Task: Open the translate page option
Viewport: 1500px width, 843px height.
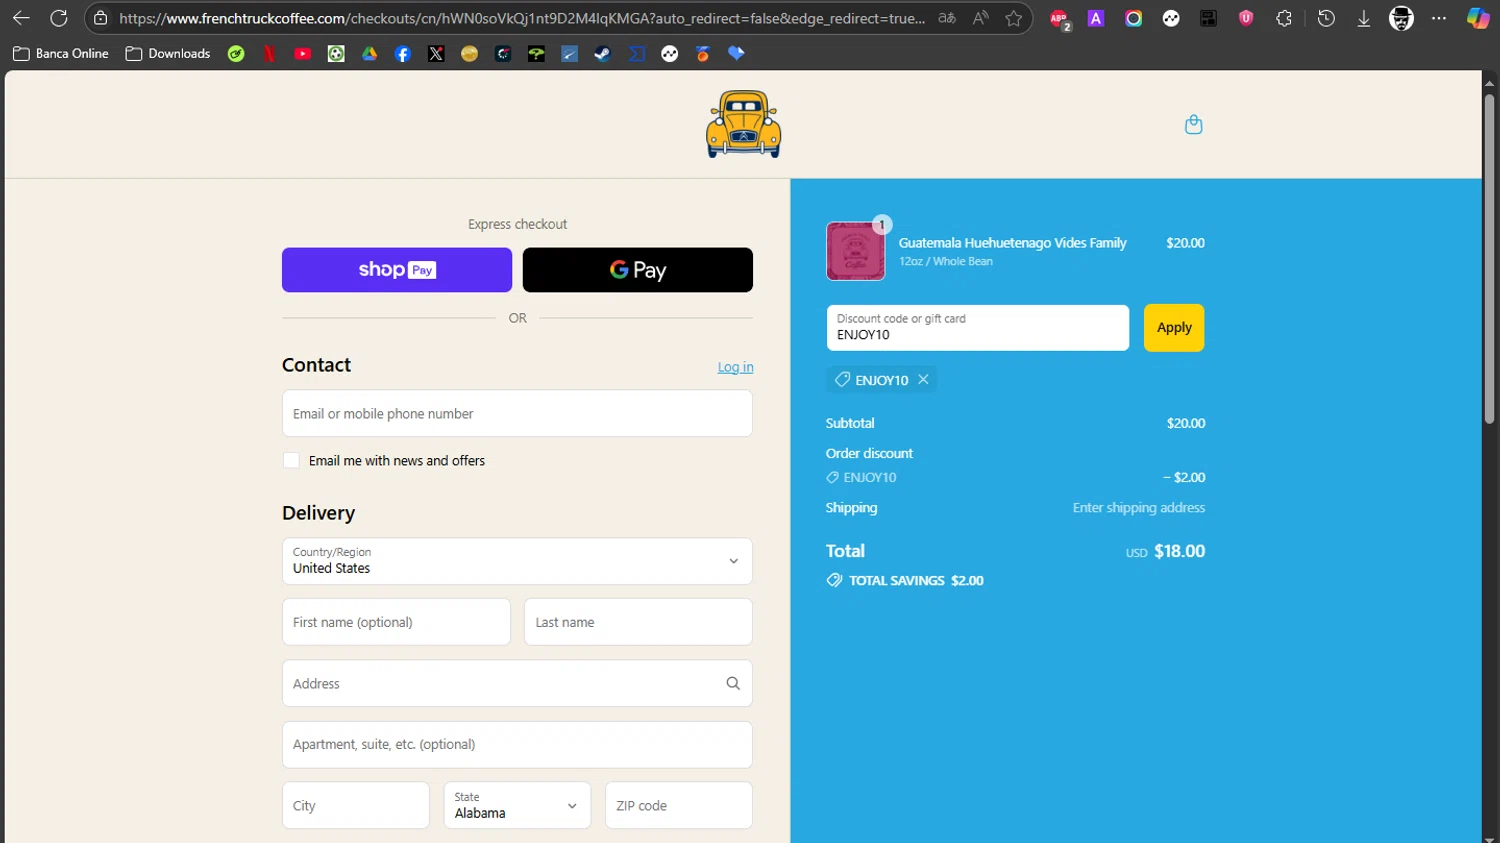Action: click(x=946, y=18)
